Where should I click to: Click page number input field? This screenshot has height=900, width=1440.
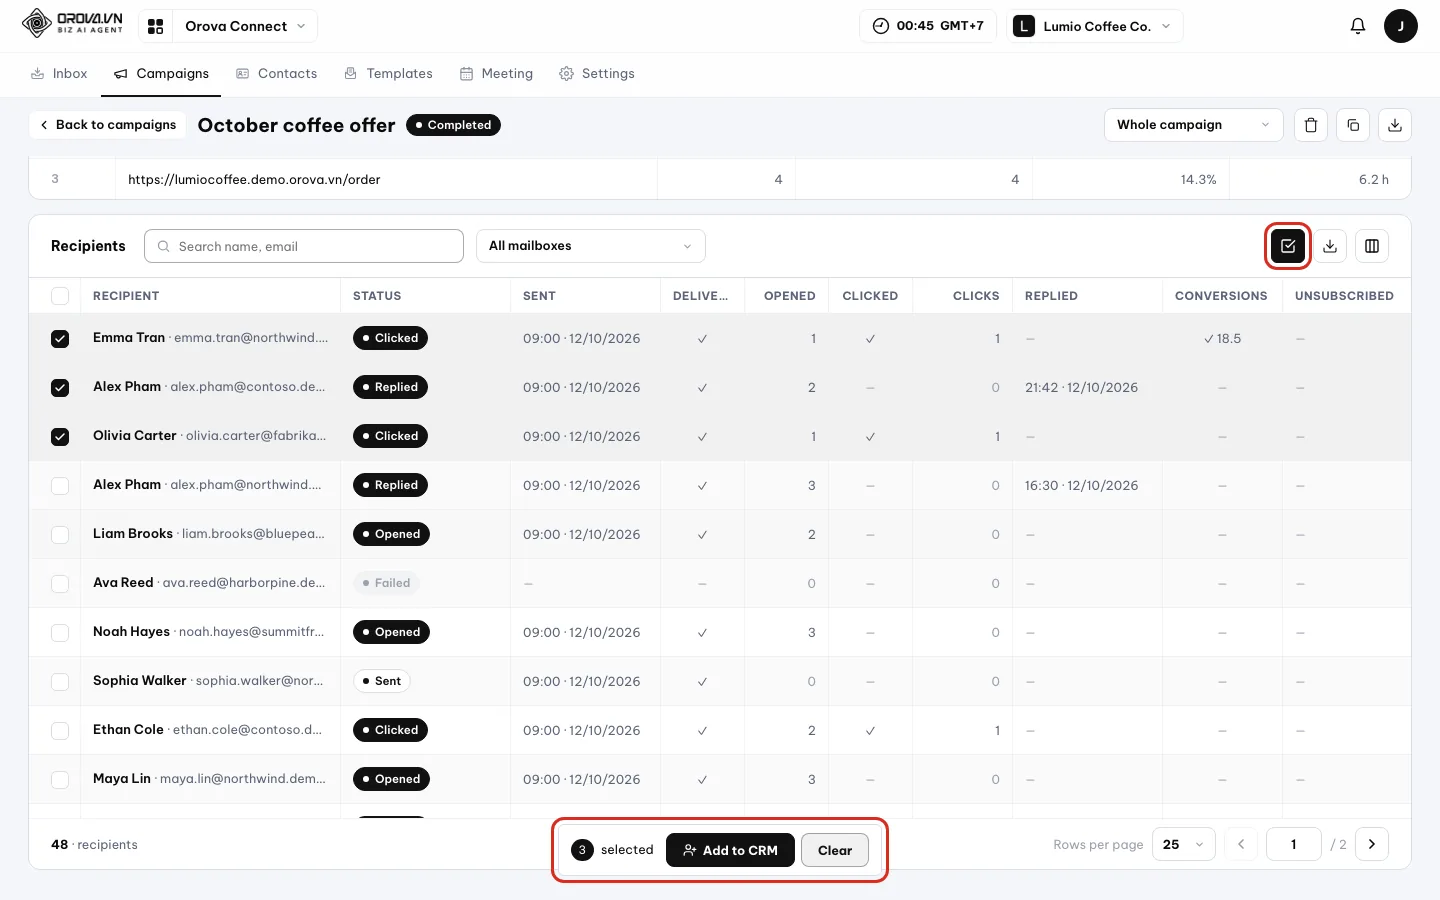[x=1294, y=844]
